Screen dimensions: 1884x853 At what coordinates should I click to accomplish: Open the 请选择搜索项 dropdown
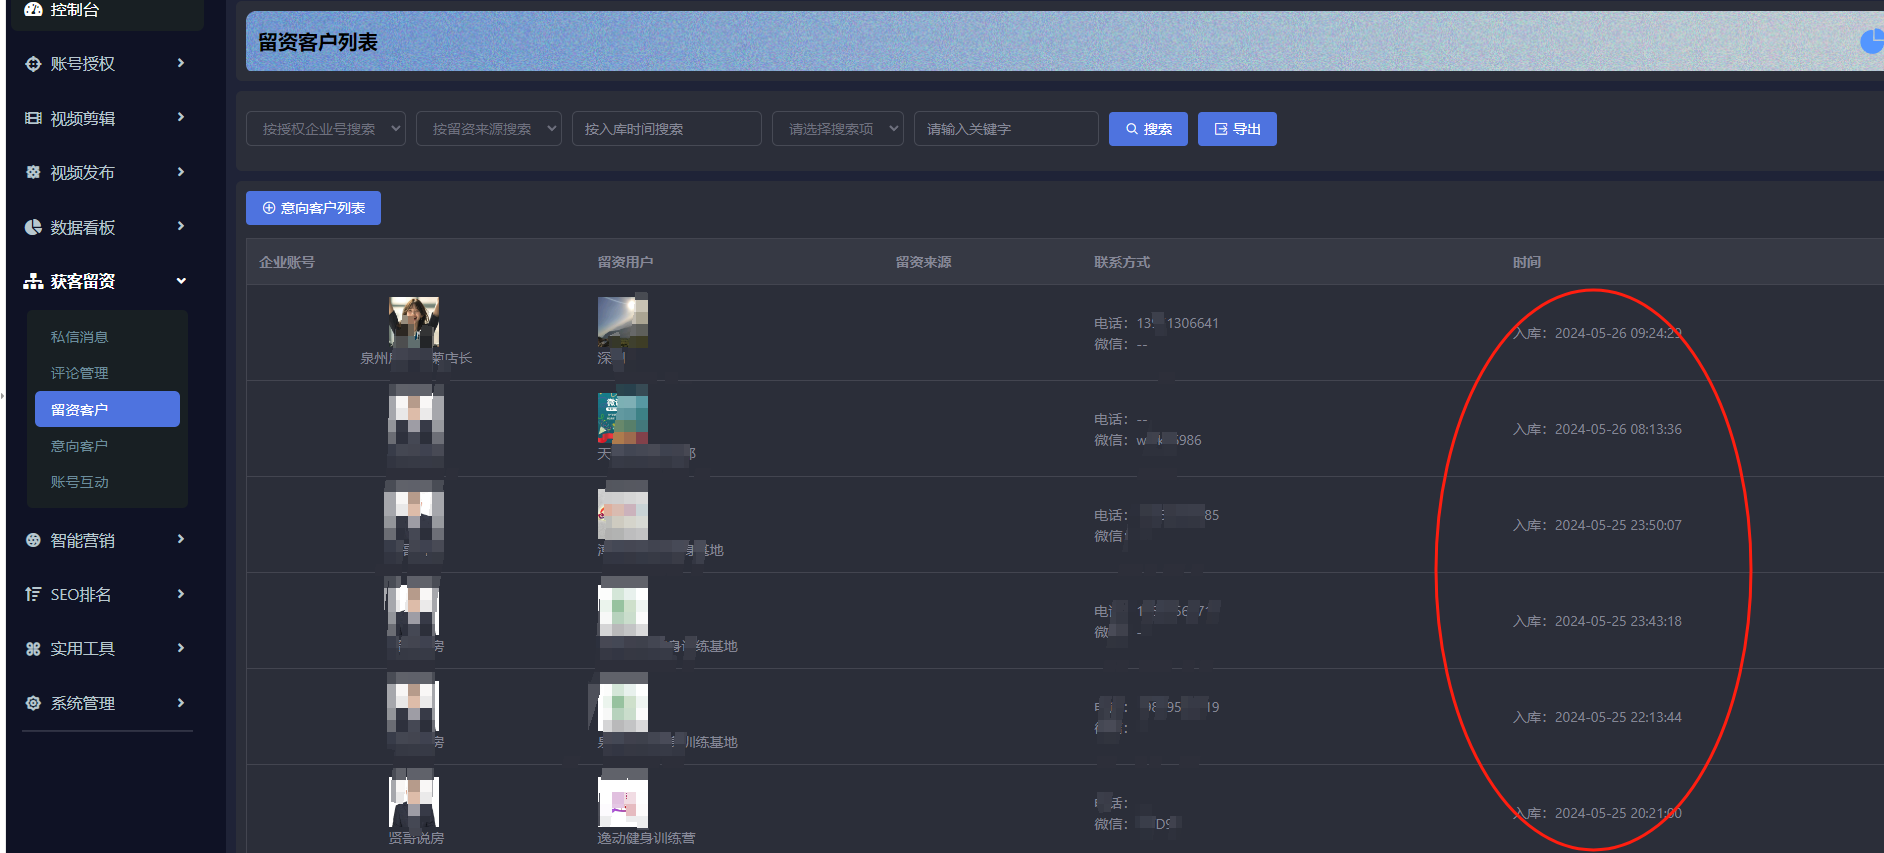pyautogui.click(x=837, y=129)
